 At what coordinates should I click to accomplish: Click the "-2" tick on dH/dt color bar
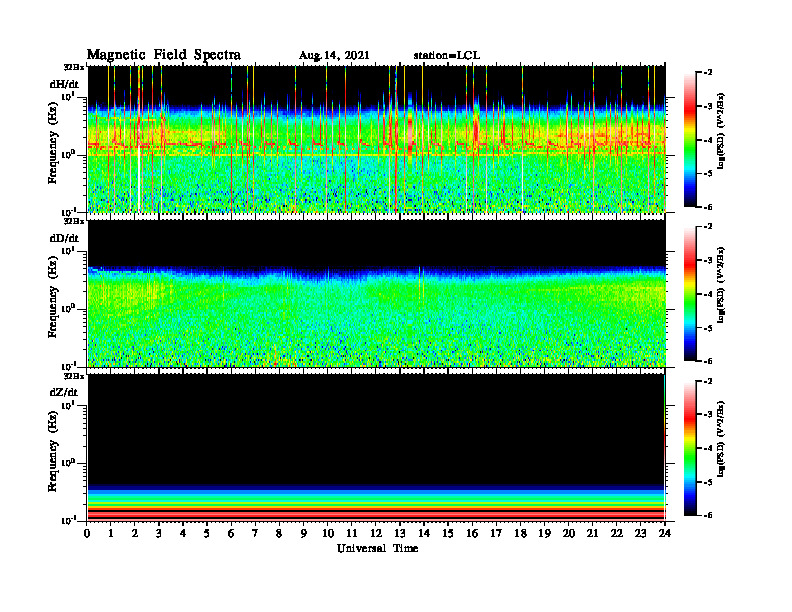tap(707, 73)
